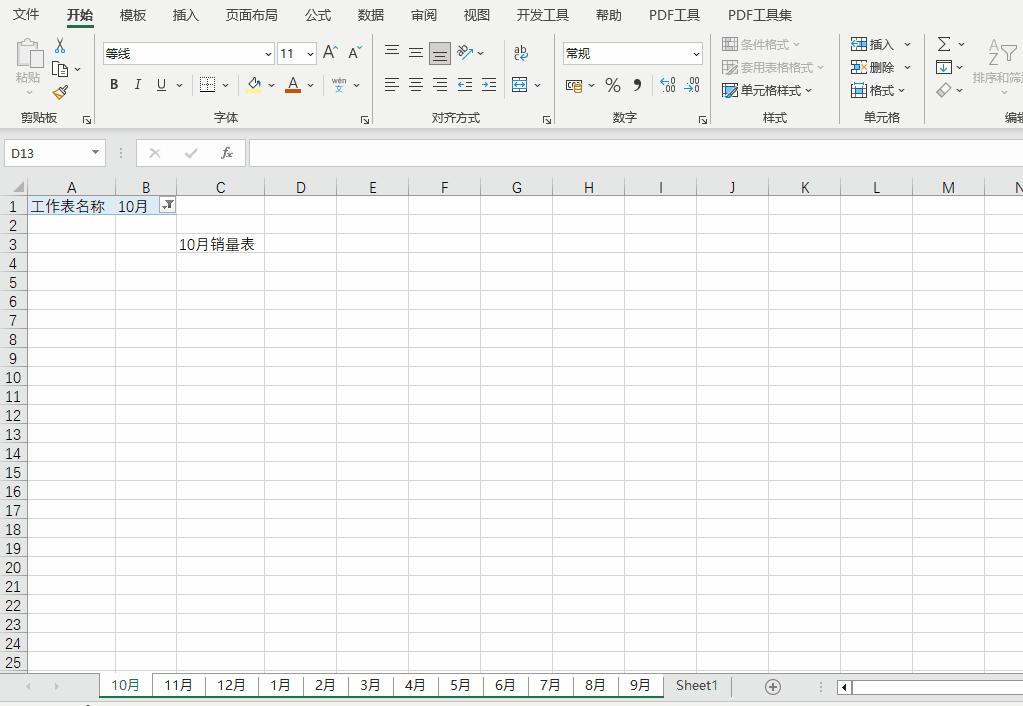Toggle bold formatting
This screenshot has width=1023, height=706.
113,85
